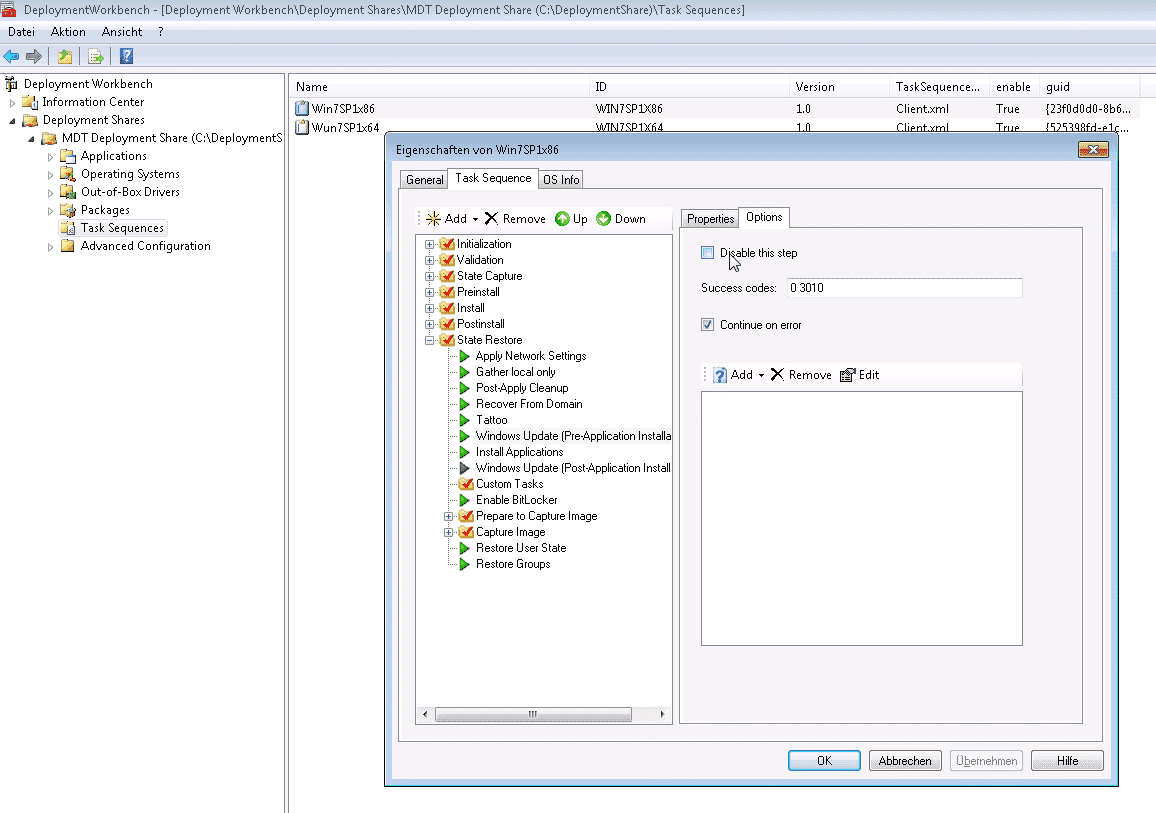The height and width of the screenshot is (813, 1156).
Task: Click the Version column header
Action: (x=840, y=87)
